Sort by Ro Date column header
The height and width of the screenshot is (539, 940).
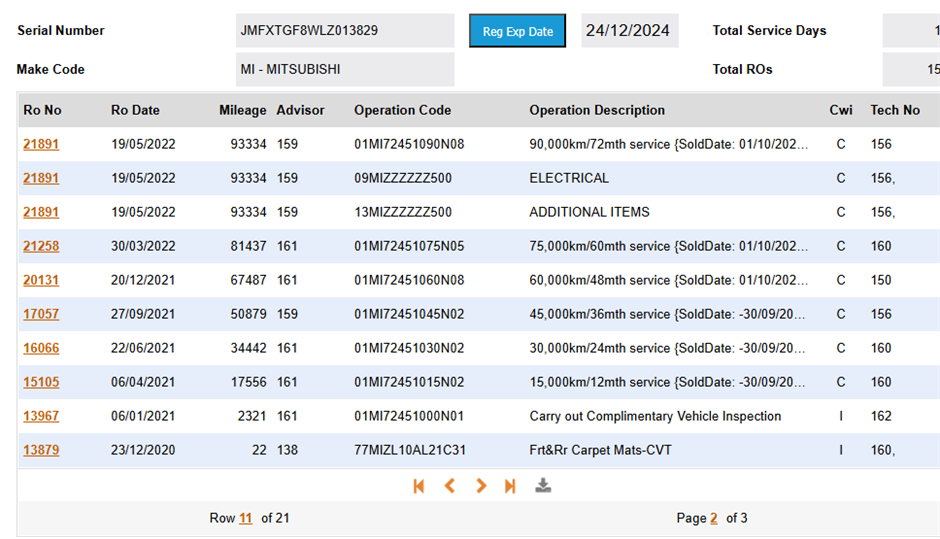tap(135, 110)
